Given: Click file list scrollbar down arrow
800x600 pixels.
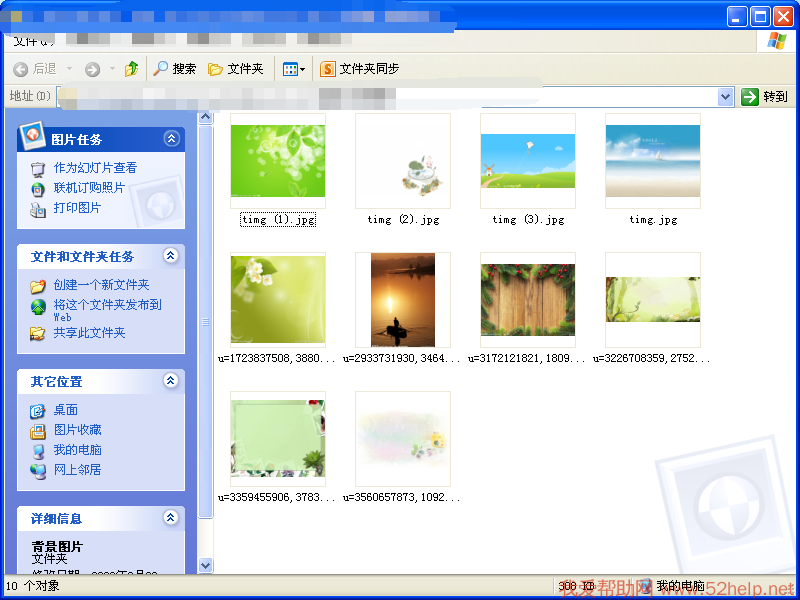Looking at the screenshot, I should (x=206, y=565).
